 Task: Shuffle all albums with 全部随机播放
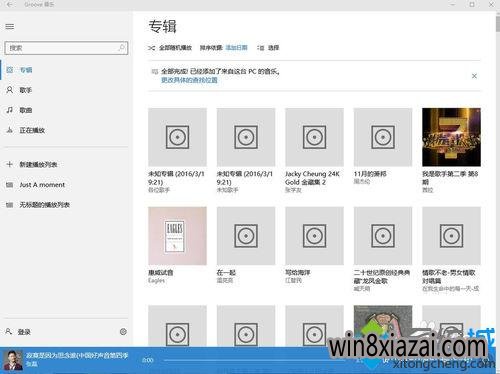coord(170,48)
